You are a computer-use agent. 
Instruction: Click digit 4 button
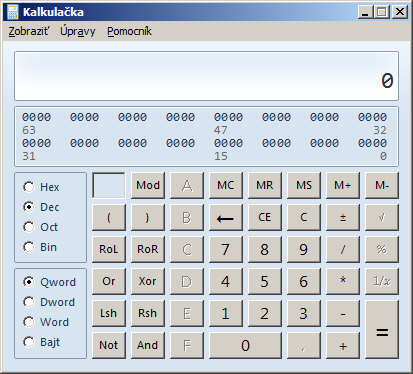coord(226,281)
